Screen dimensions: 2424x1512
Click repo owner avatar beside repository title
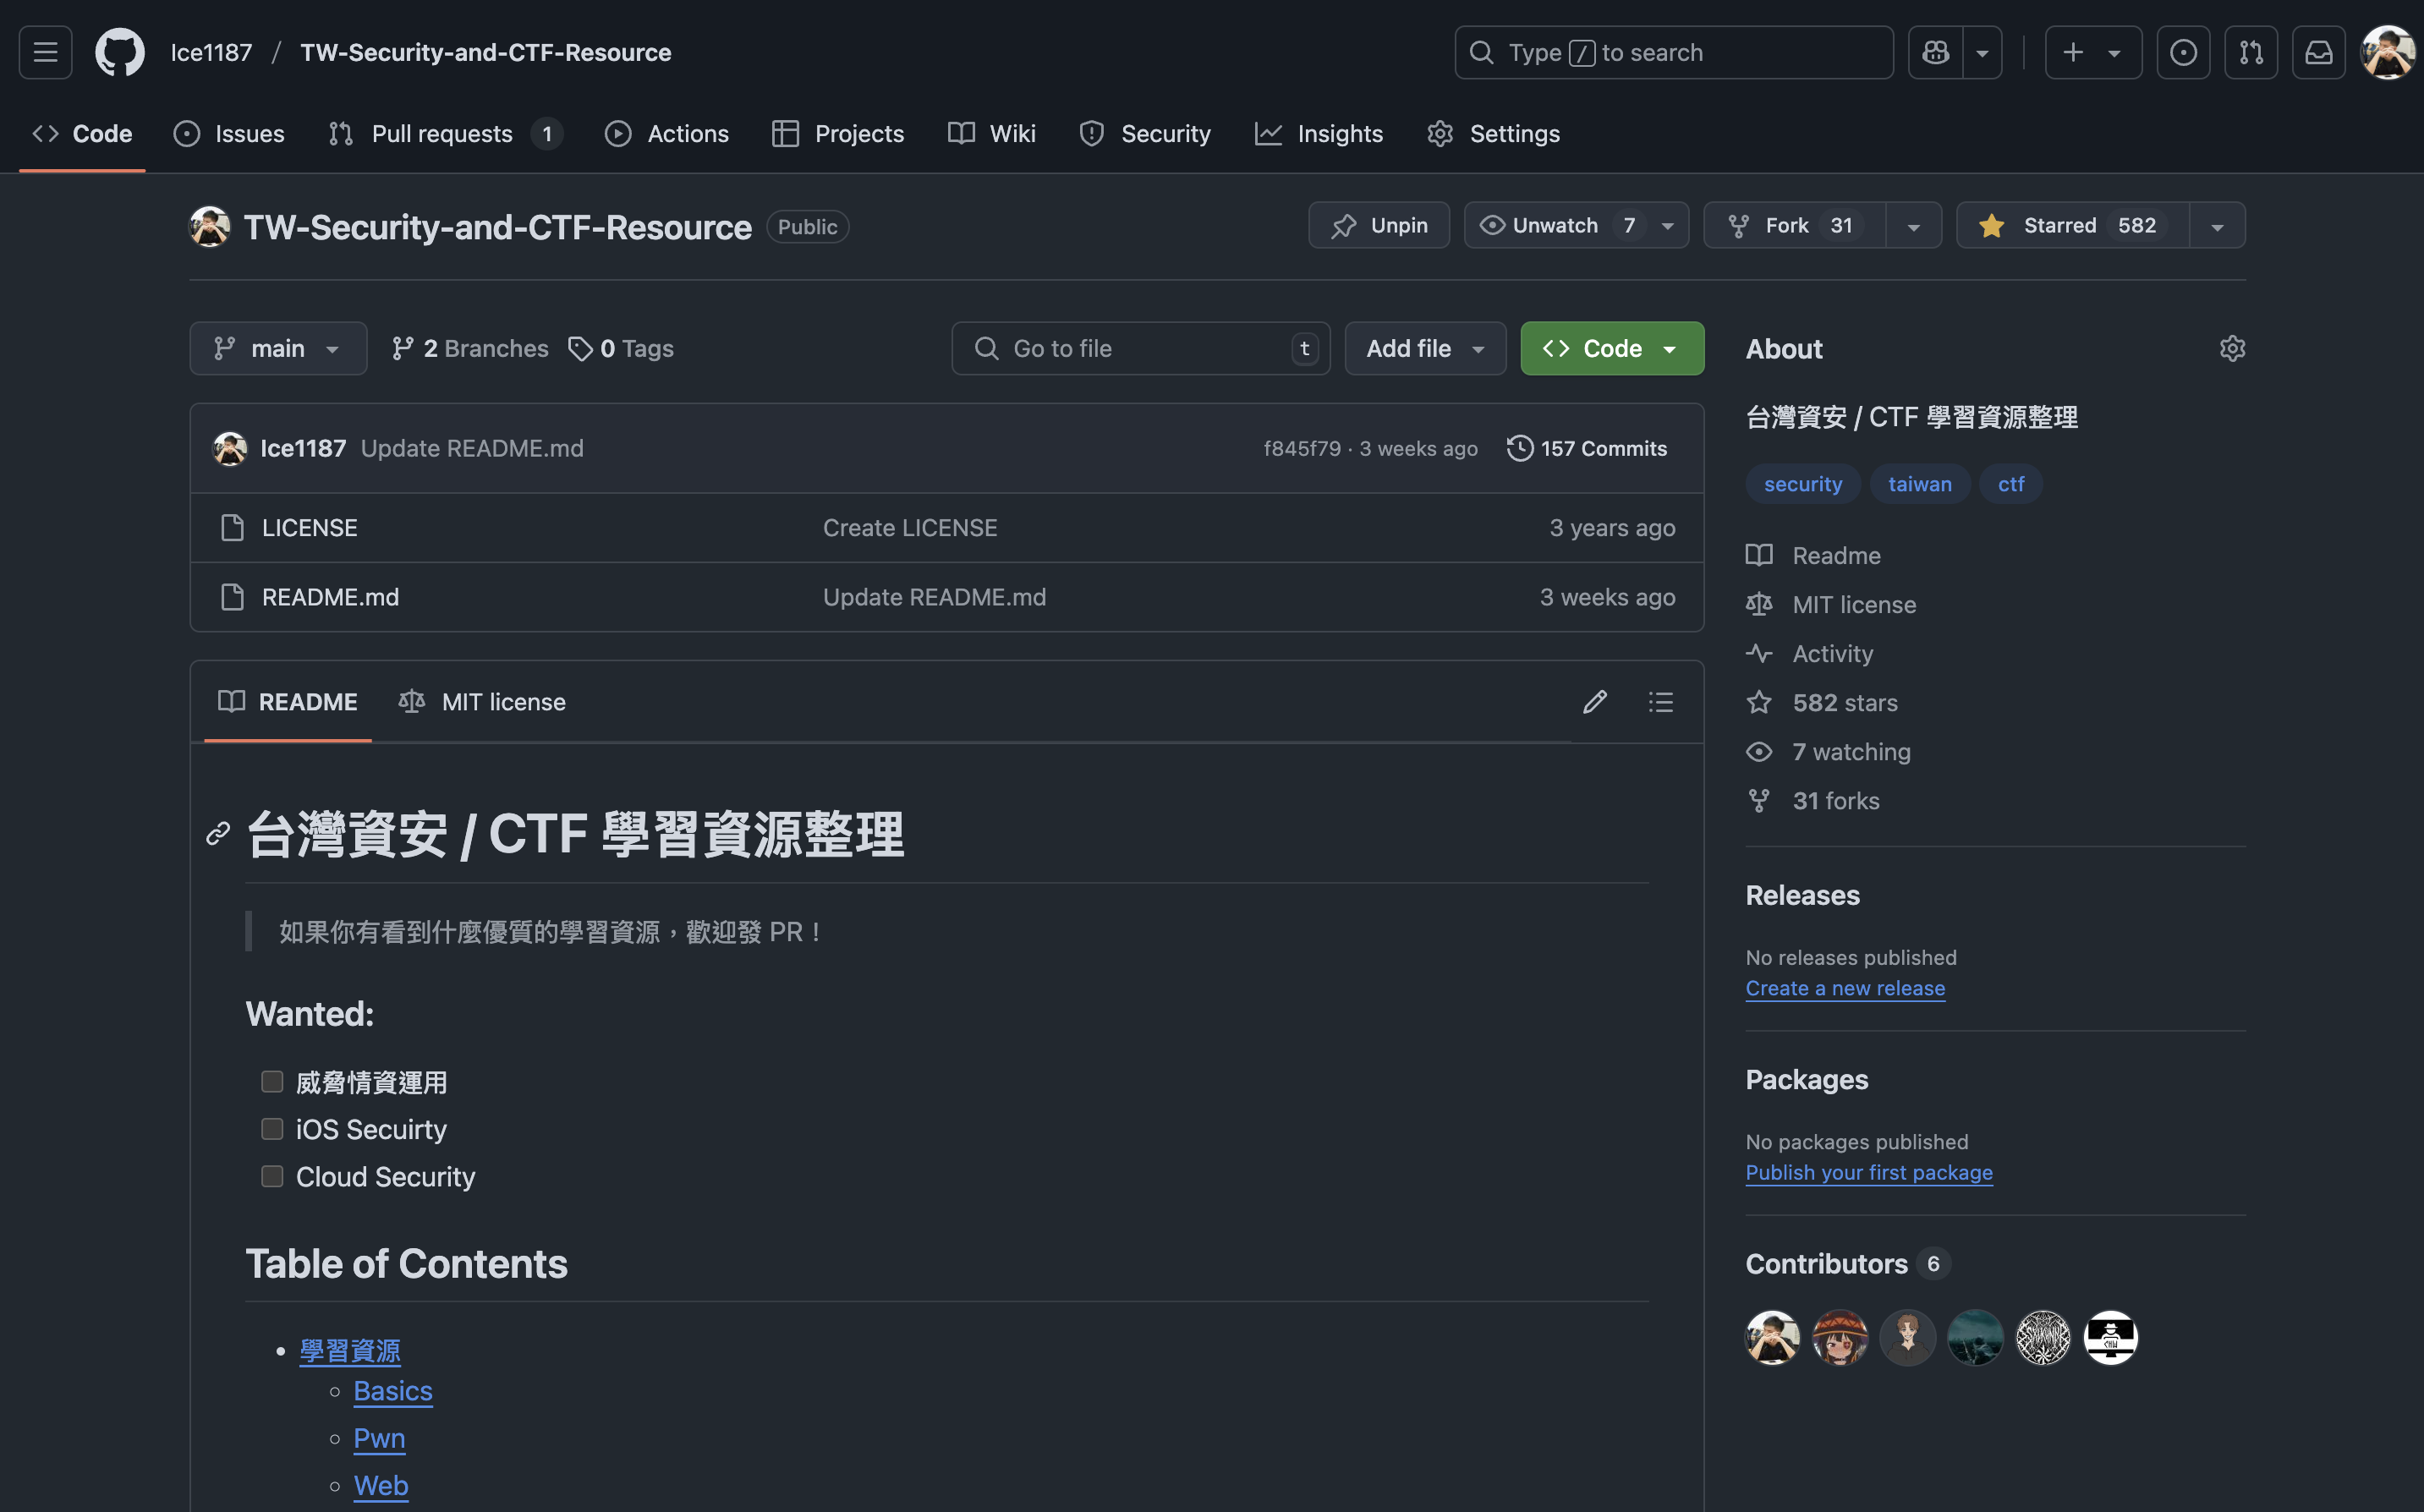pyautogui.click(x=210, y=227)
